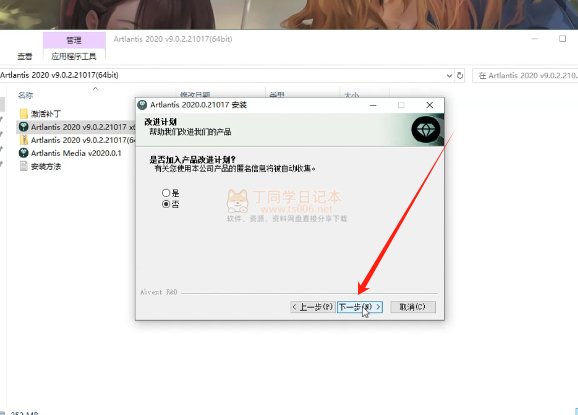Sort by the 大小 column header
578x415 pixels.
[x=352, y=95]
